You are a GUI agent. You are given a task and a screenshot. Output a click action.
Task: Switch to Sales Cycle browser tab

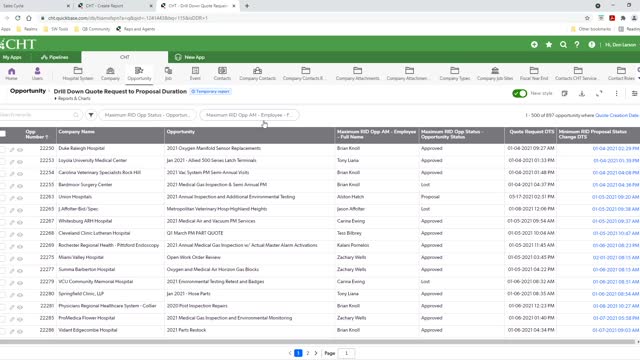tap(35, 6)
